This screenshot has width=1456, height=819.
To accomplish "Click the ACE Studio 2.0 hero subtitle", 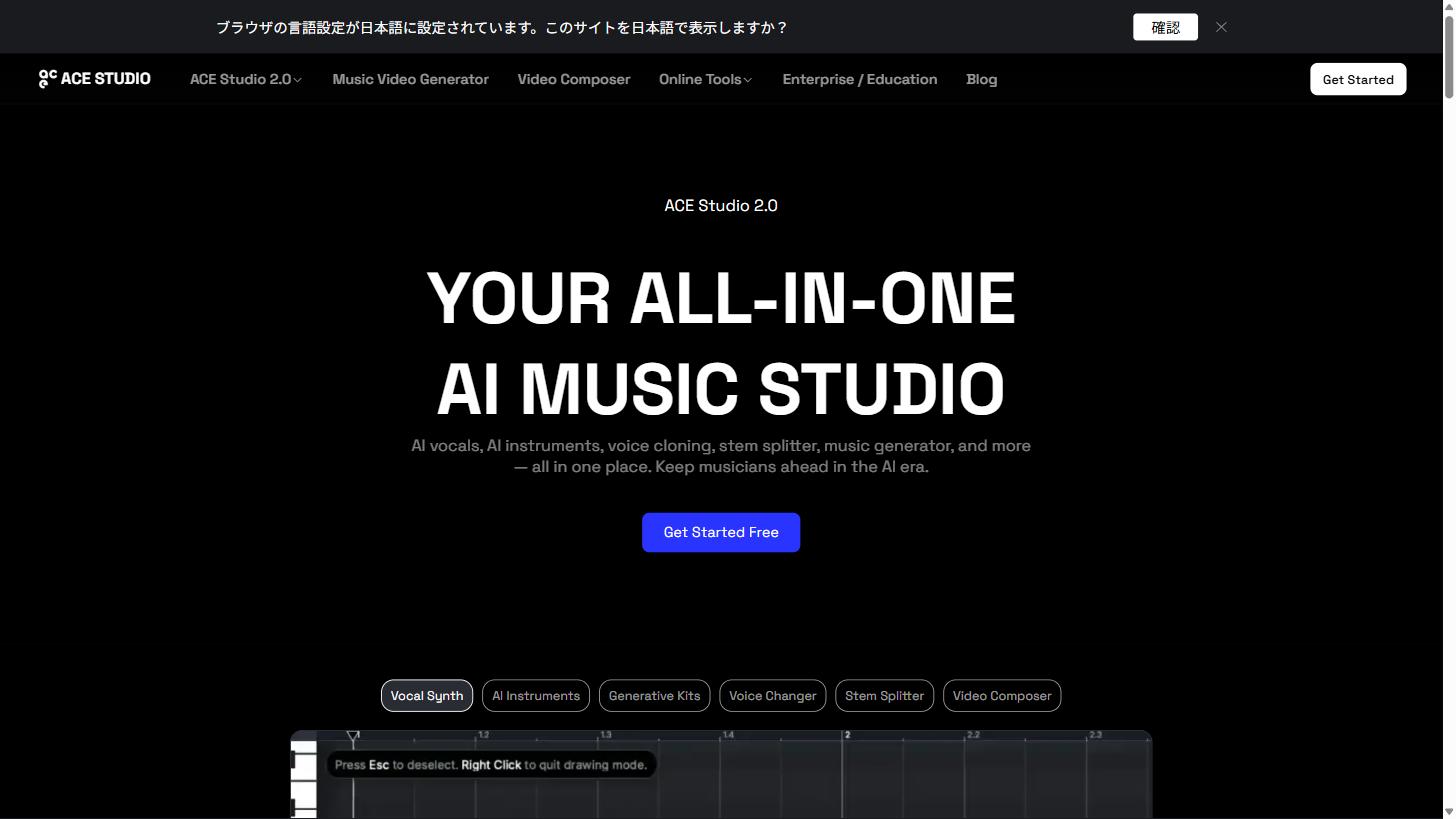I will tap(721, 205).
